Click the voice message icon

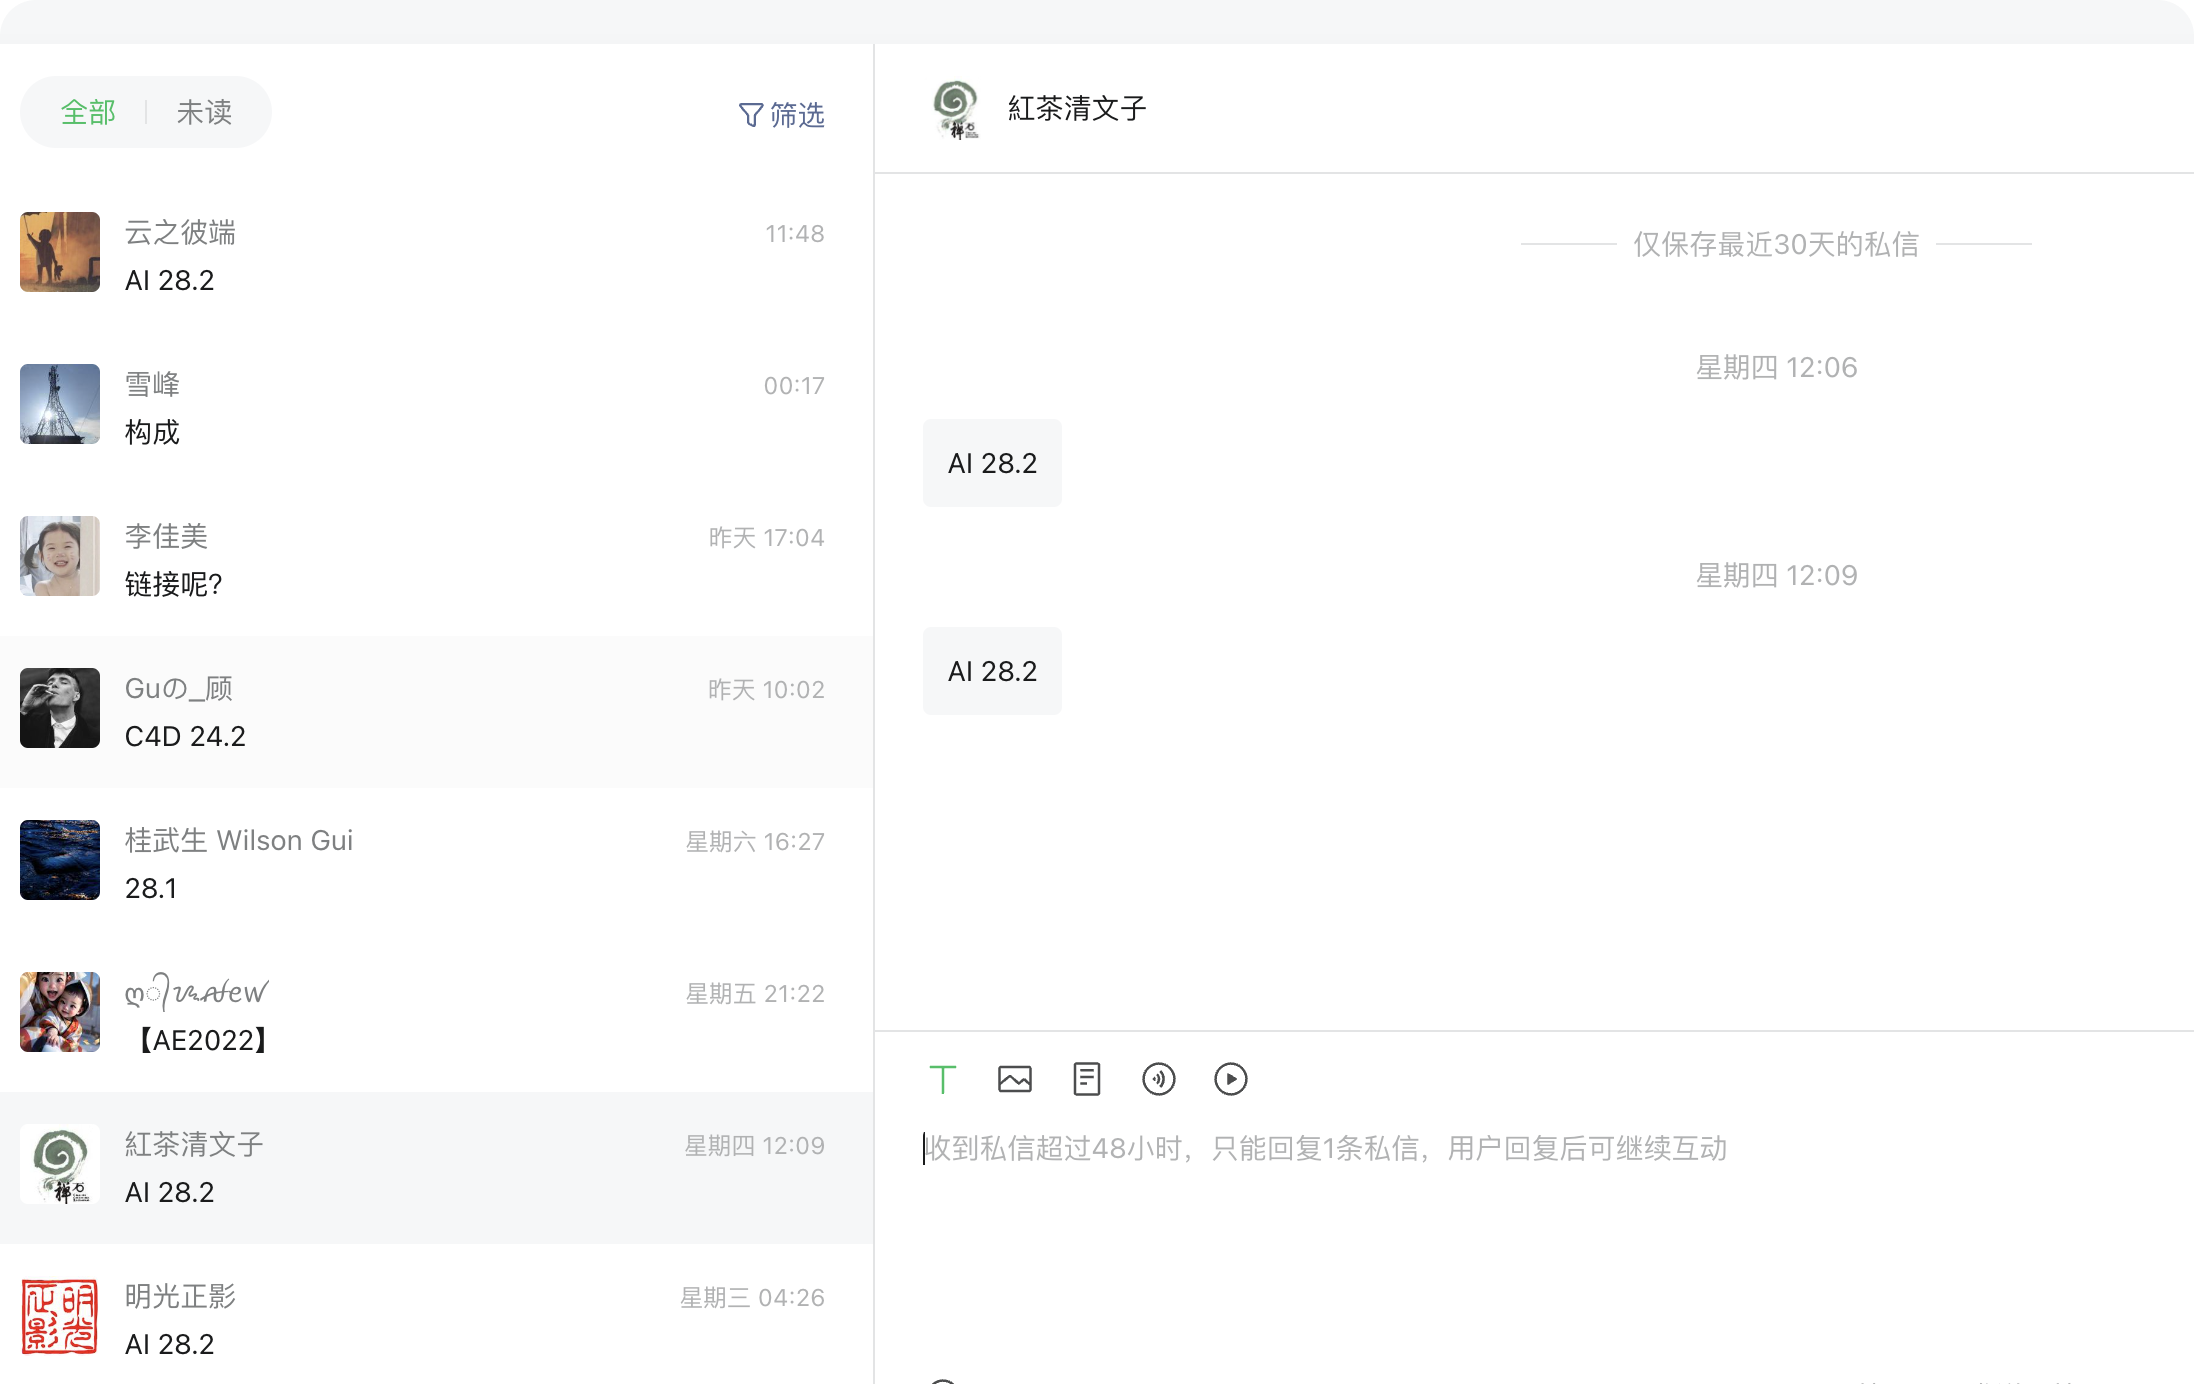(x=1158, y=1079)
